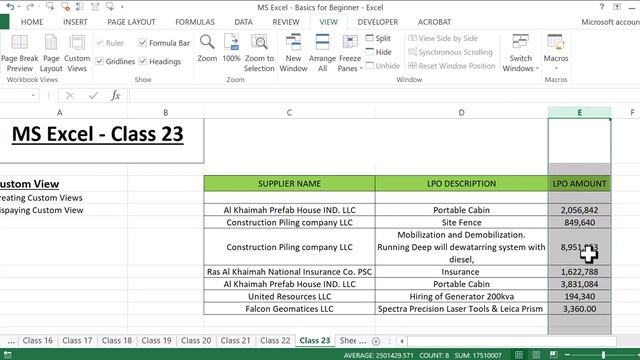Screen dimensions: 640x360
Task: Open the FORMULAS ribbon tab
Action: coord(195,22)
